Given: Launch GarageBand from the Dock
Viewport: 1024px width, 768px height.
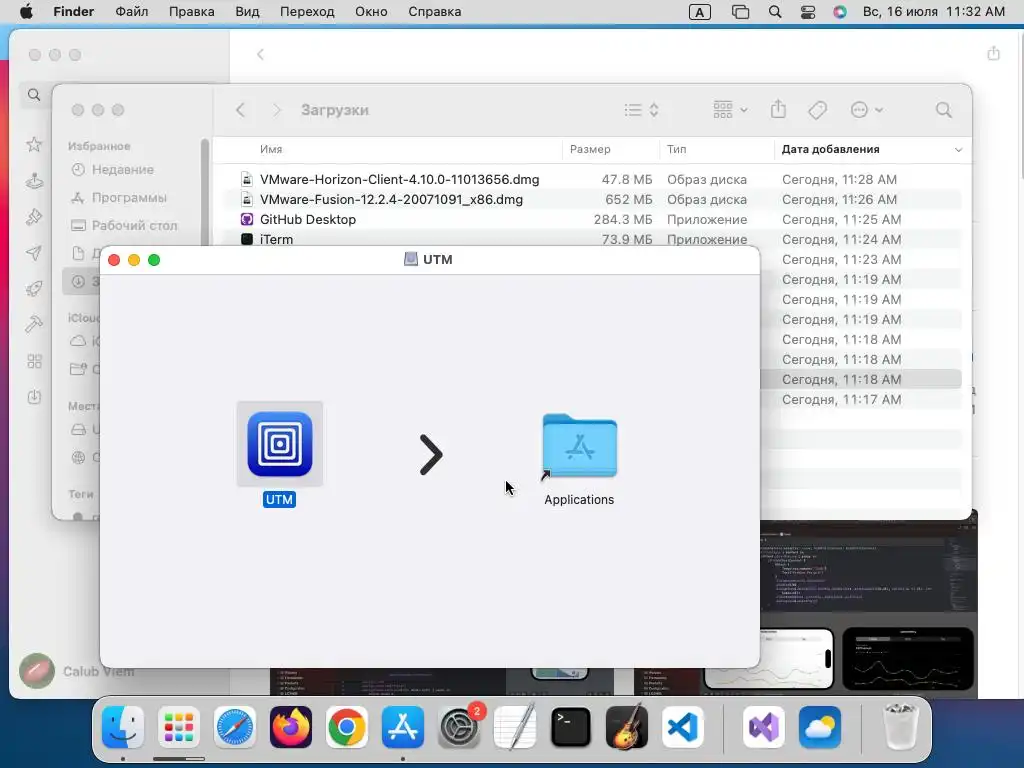Looking at the screenshot, I should coord(627,727).
